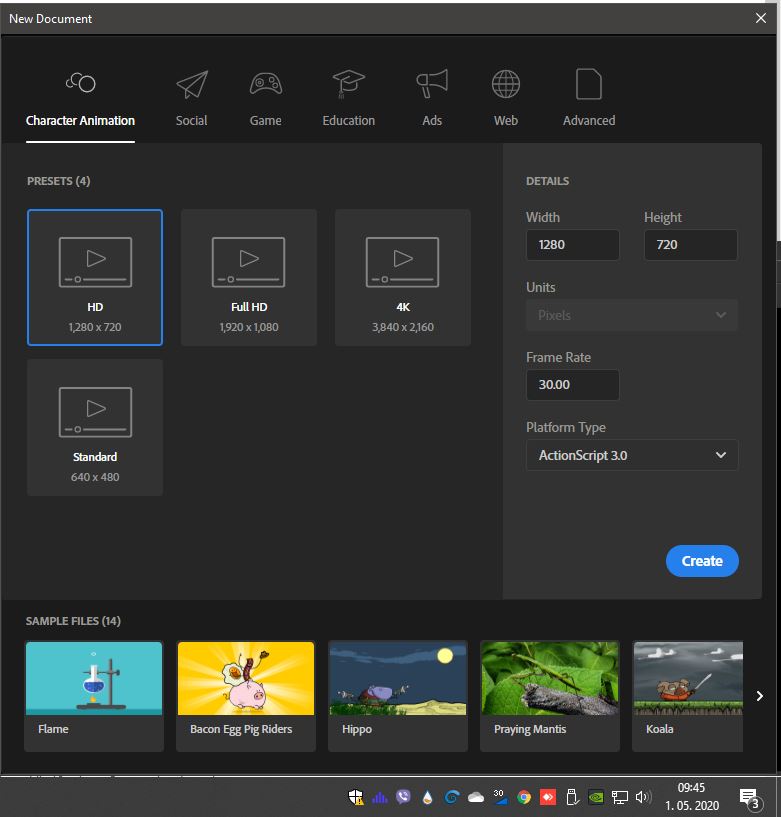781x817 pixels.
Task: Click the Create button
Action: (x=702, y=561)
